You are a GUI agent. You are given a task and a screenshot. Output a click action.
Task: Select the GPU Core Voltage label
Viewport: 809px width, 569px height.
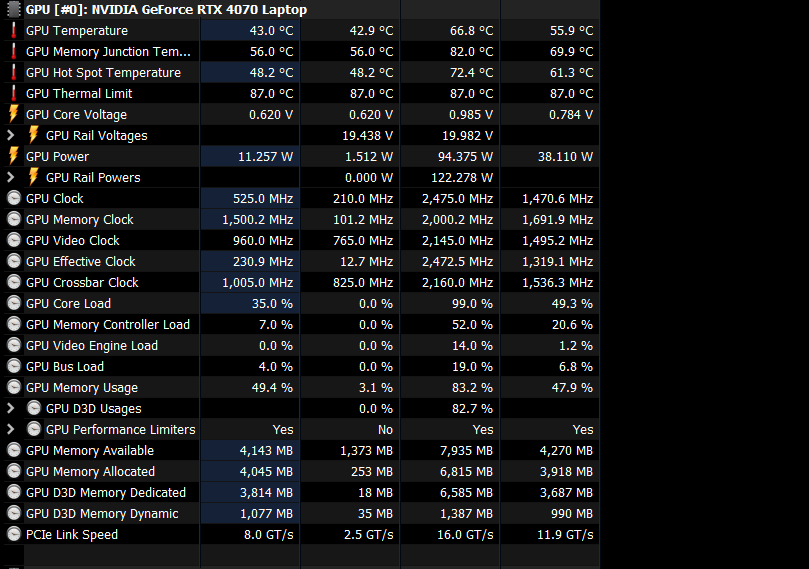[x=76, y=115]
